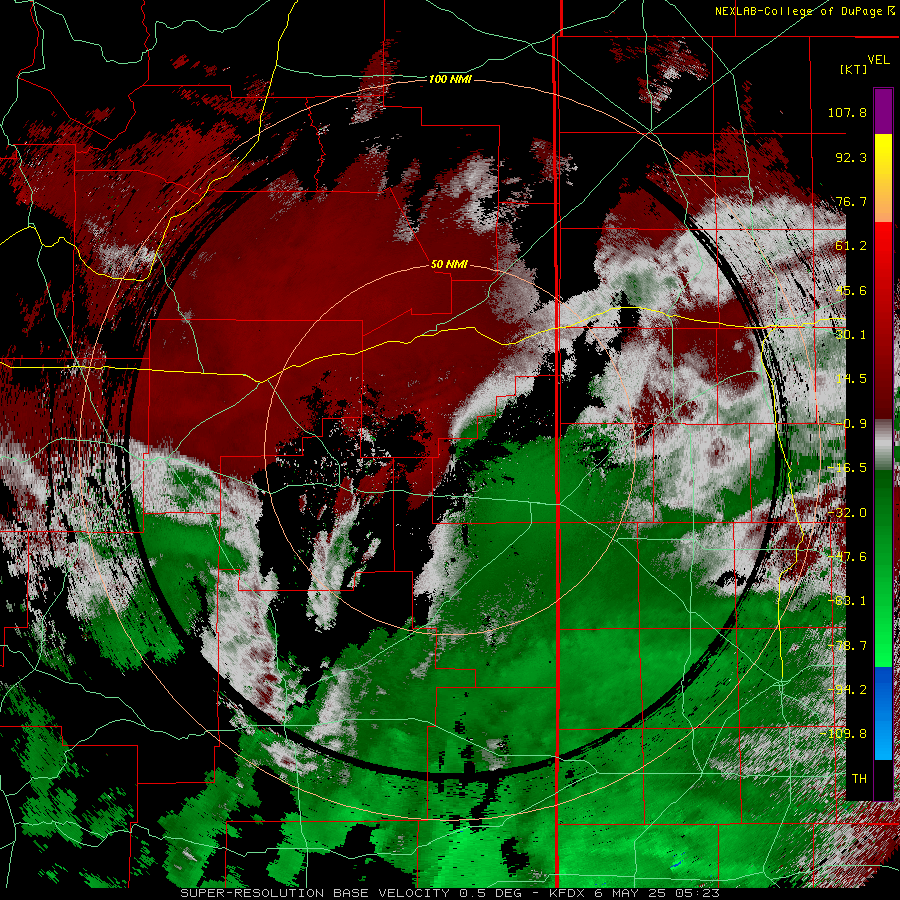Click the Super-Resolution Base Velocity caption
Viewport: 900px width, 900px height.
tap(450, 893)
